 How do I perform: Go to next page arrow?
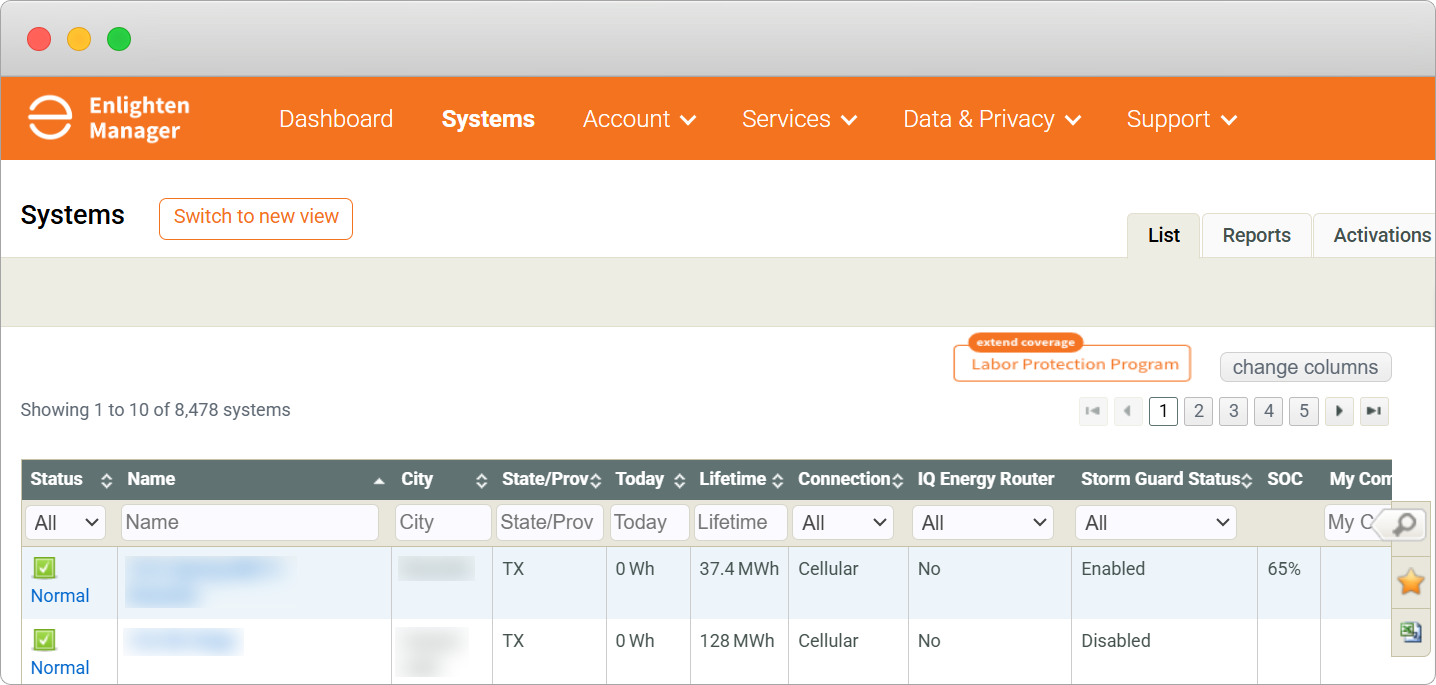[1339, 411]
